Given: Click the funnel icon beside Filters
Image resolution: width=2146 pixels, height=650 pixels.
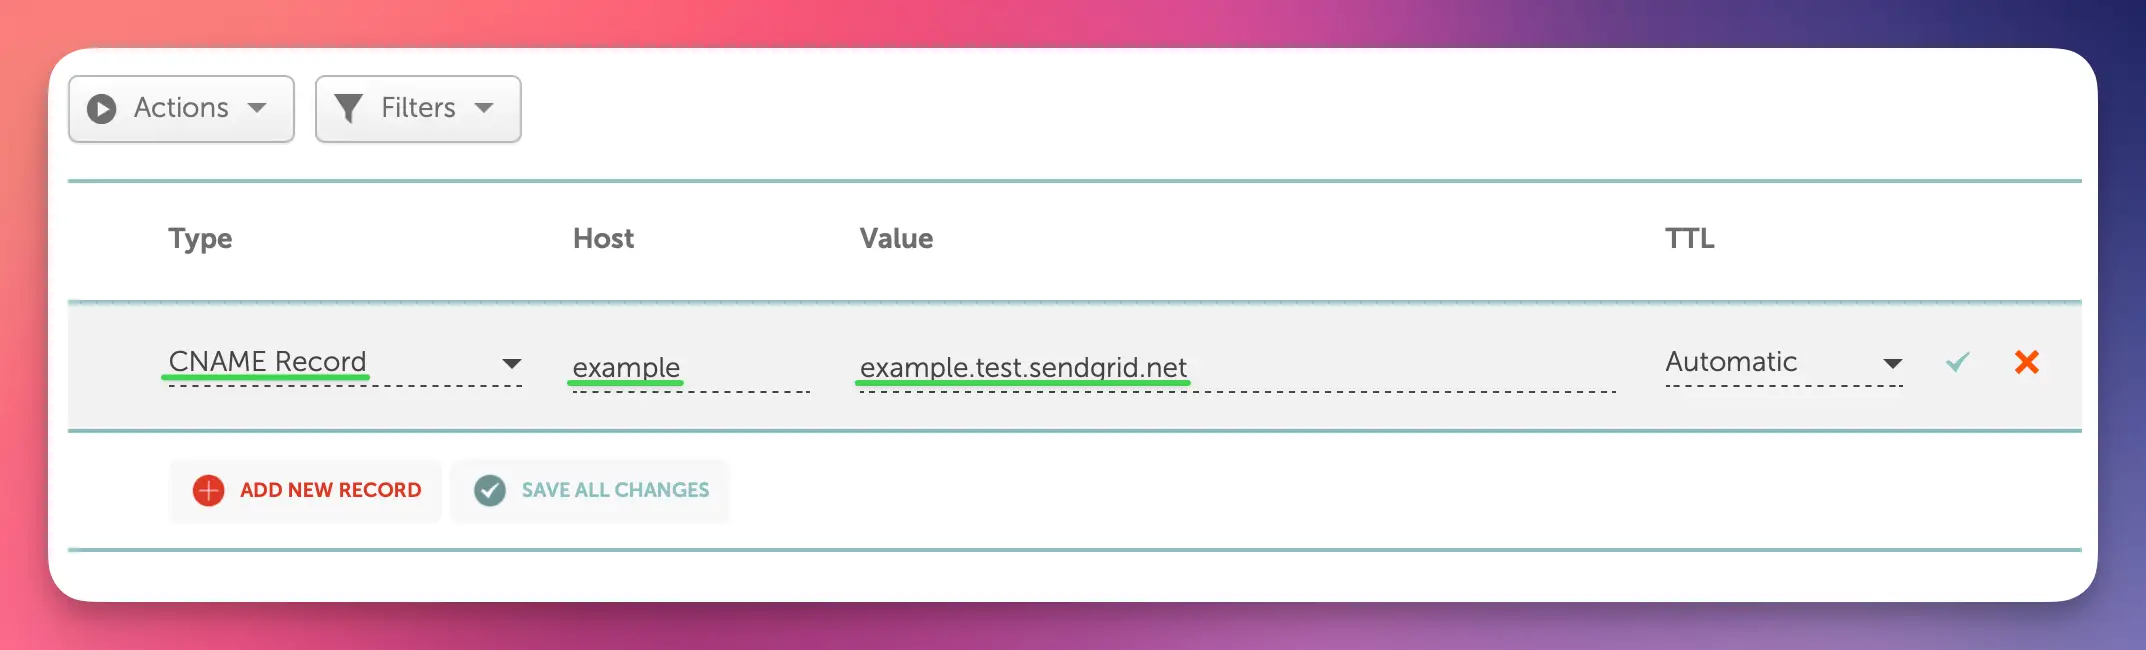Looking at the screenshot, I should click(x=349, y=108).
